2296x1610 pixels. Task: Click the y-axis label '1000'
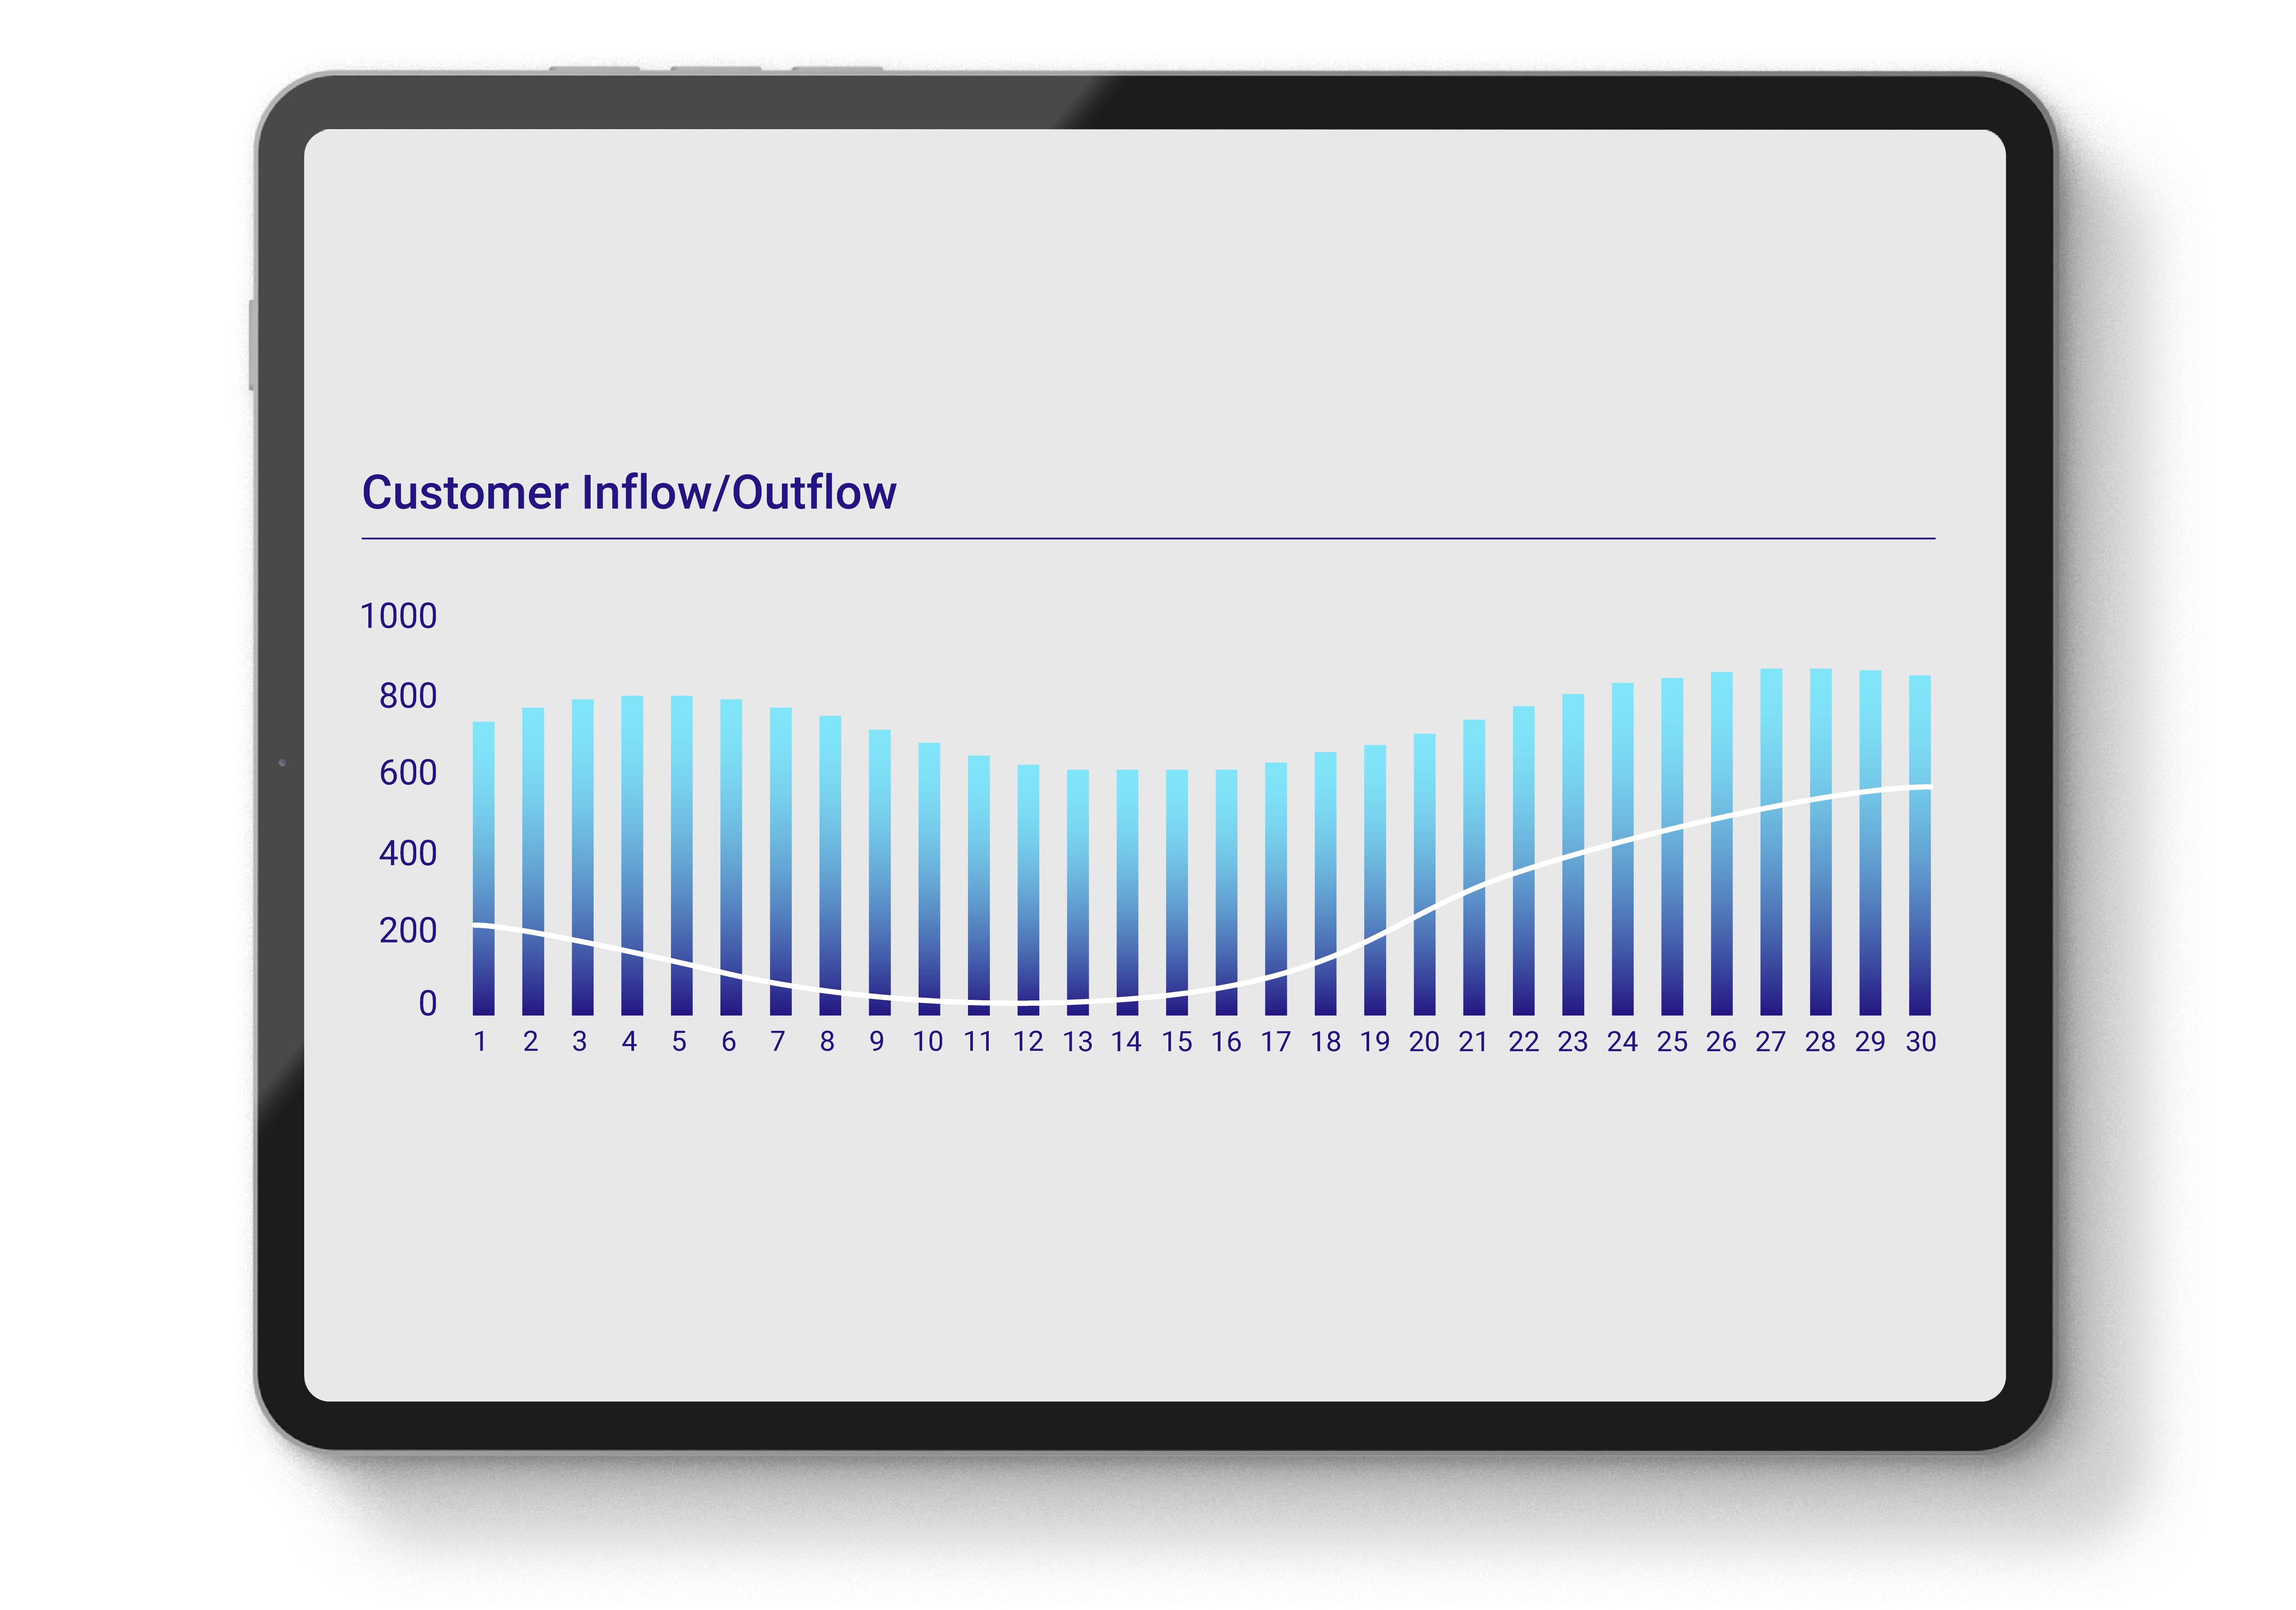click(x=398, y=616)
